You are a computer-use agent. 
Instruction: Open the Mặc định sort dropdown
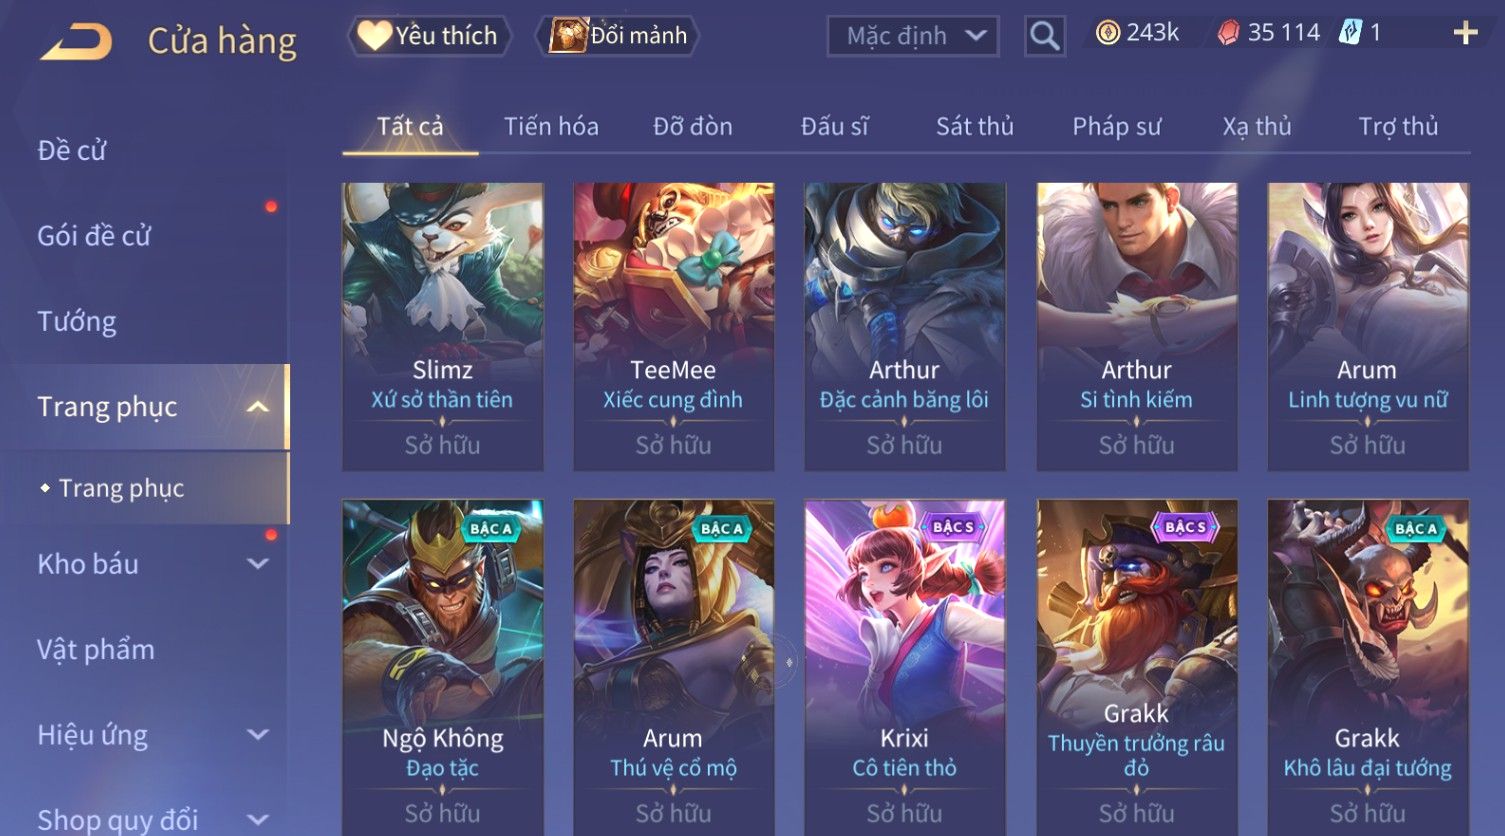click(912, 36)
